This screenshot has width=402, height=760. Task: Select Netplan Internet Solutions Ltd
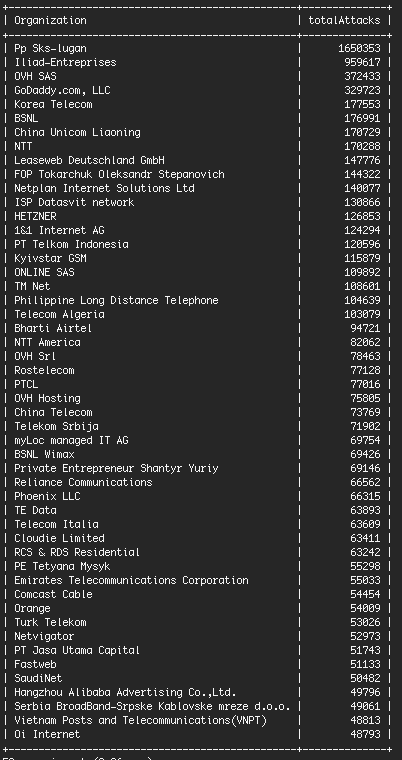point(104,189)
